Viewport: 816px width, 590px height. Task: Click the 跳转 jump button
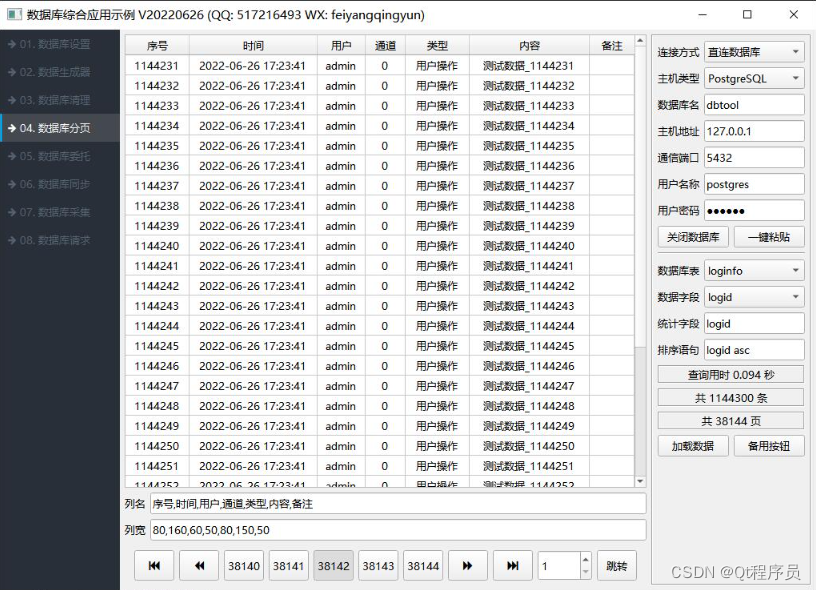[x=616, y=565]
